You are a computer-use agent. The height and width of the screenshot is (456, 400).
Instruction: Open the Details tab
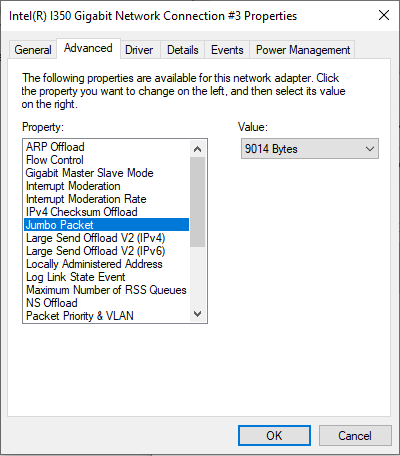tap(183, 50)
